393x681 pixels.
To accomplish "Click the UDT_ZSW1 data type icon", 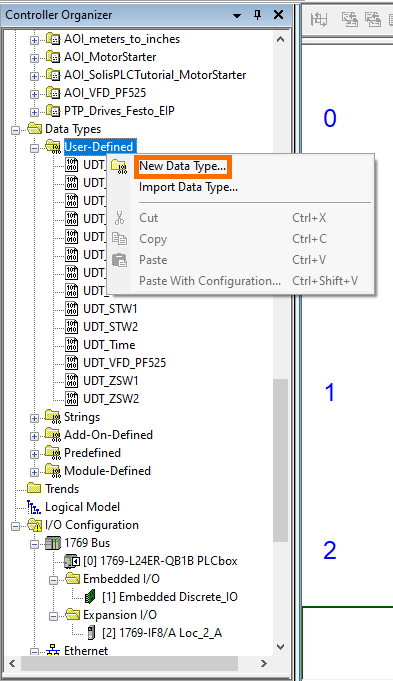I will point(72,381).
